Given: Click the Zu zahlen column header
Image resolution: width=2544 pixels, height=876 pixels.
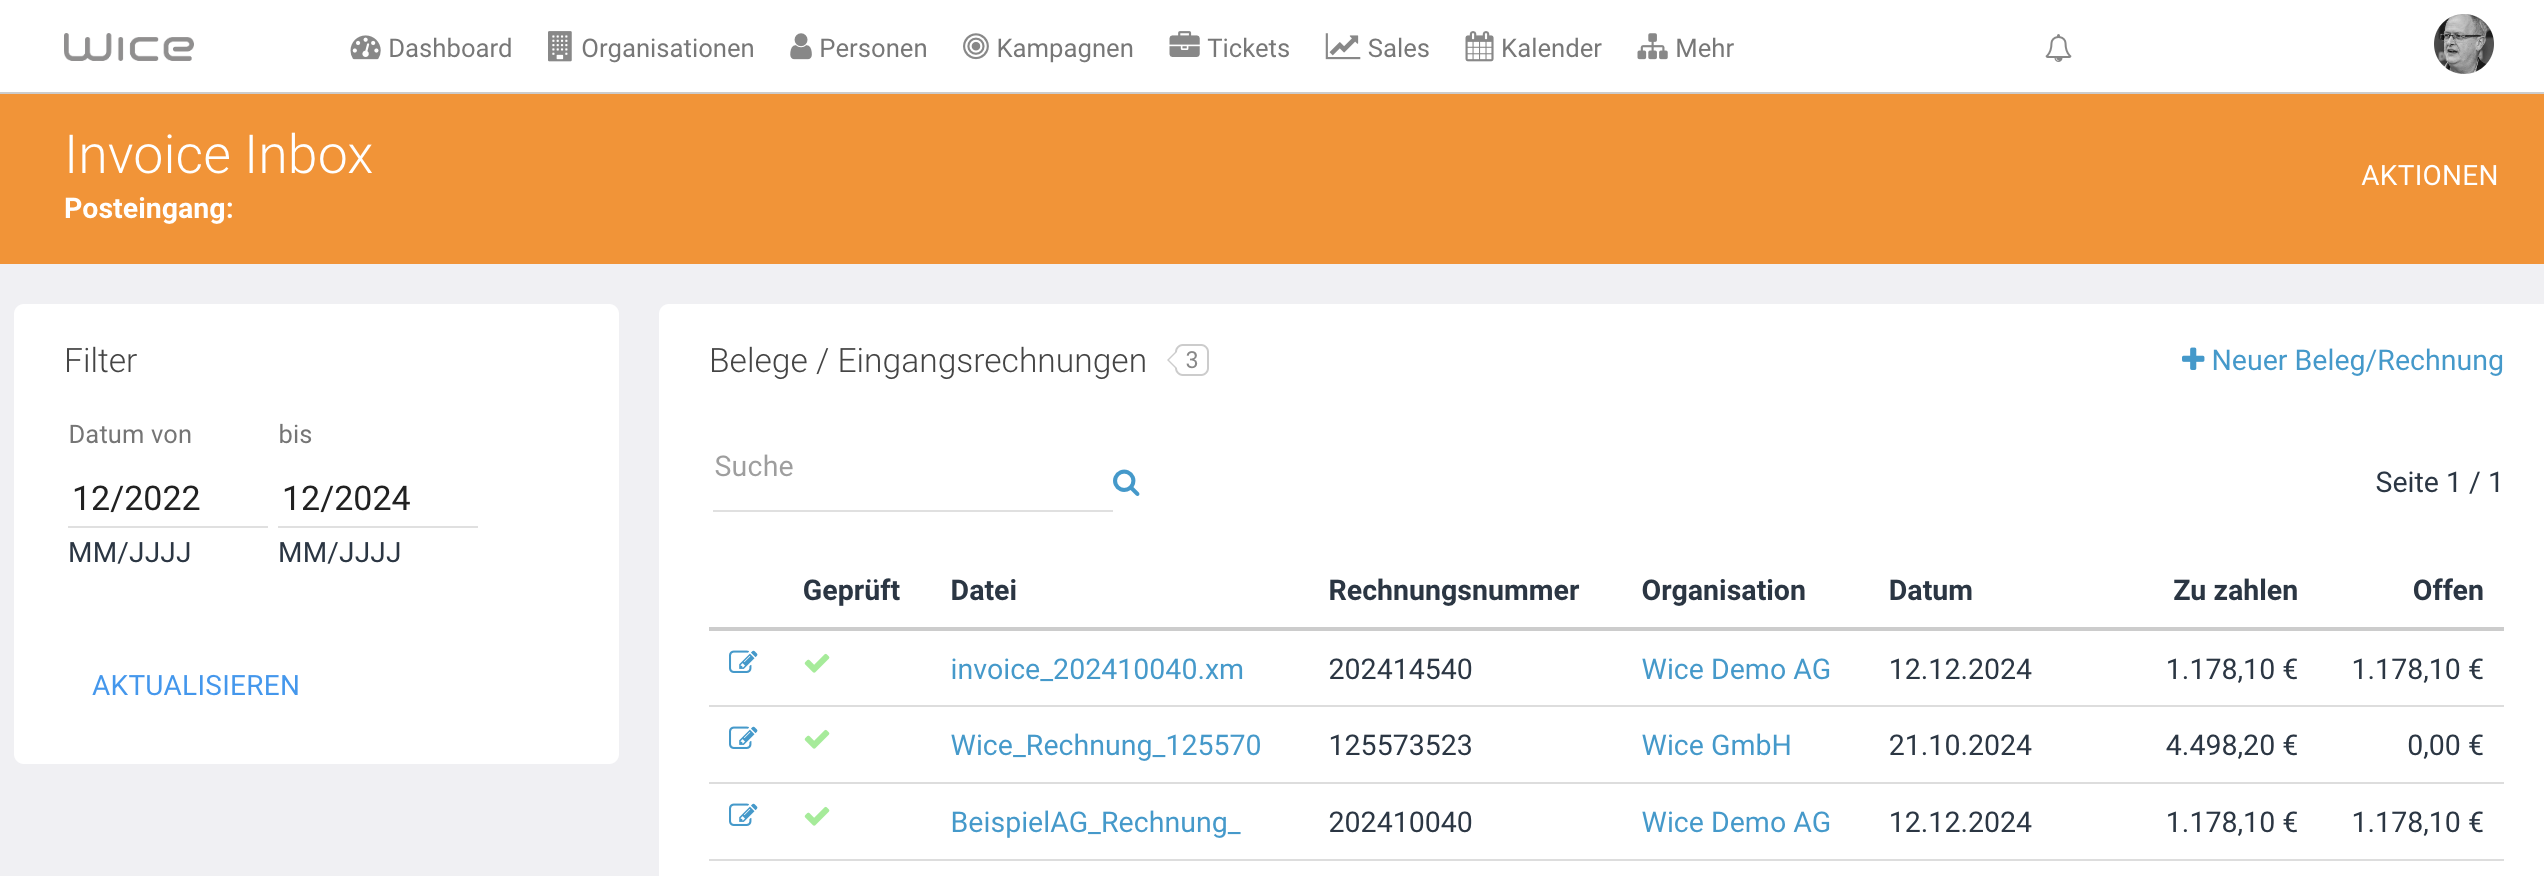Looking at the screenshot, I should 2235,590.
